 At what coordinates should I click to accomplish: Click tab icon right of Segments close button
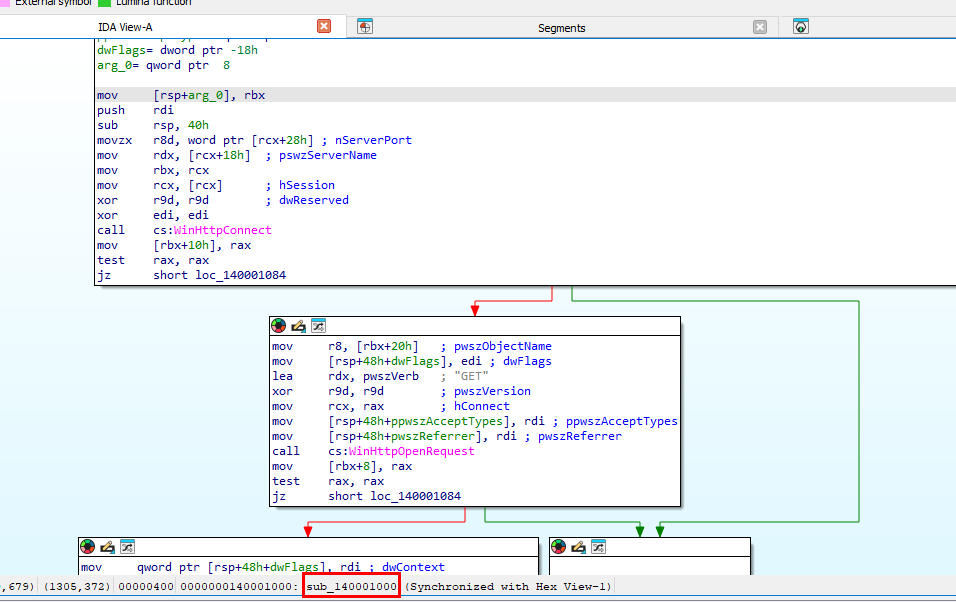[x=800, y=27]
